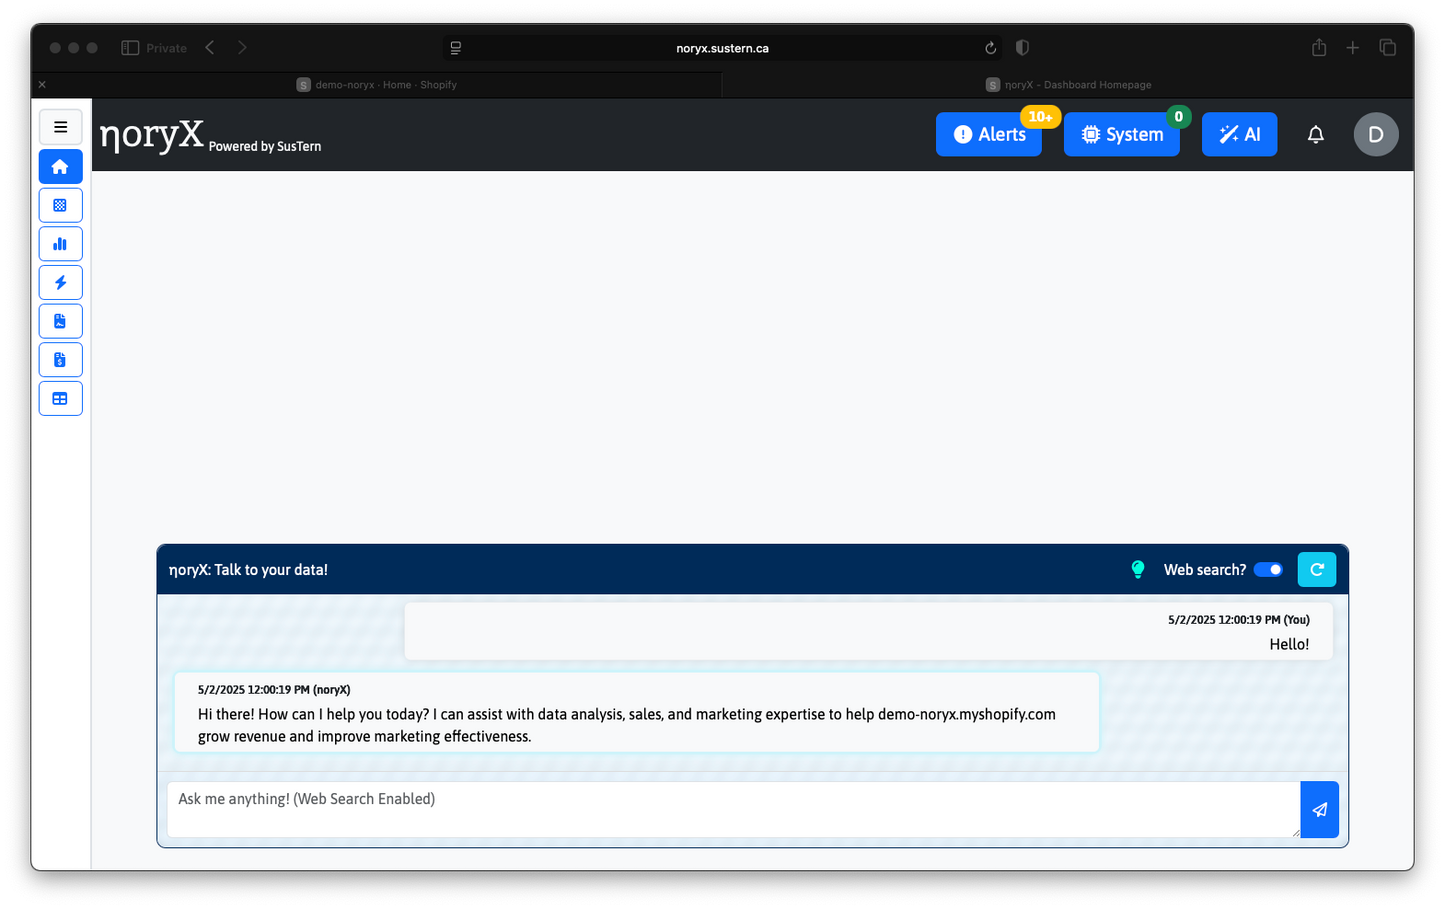Show the tab overview in Safari

[x=1387, y=47]
